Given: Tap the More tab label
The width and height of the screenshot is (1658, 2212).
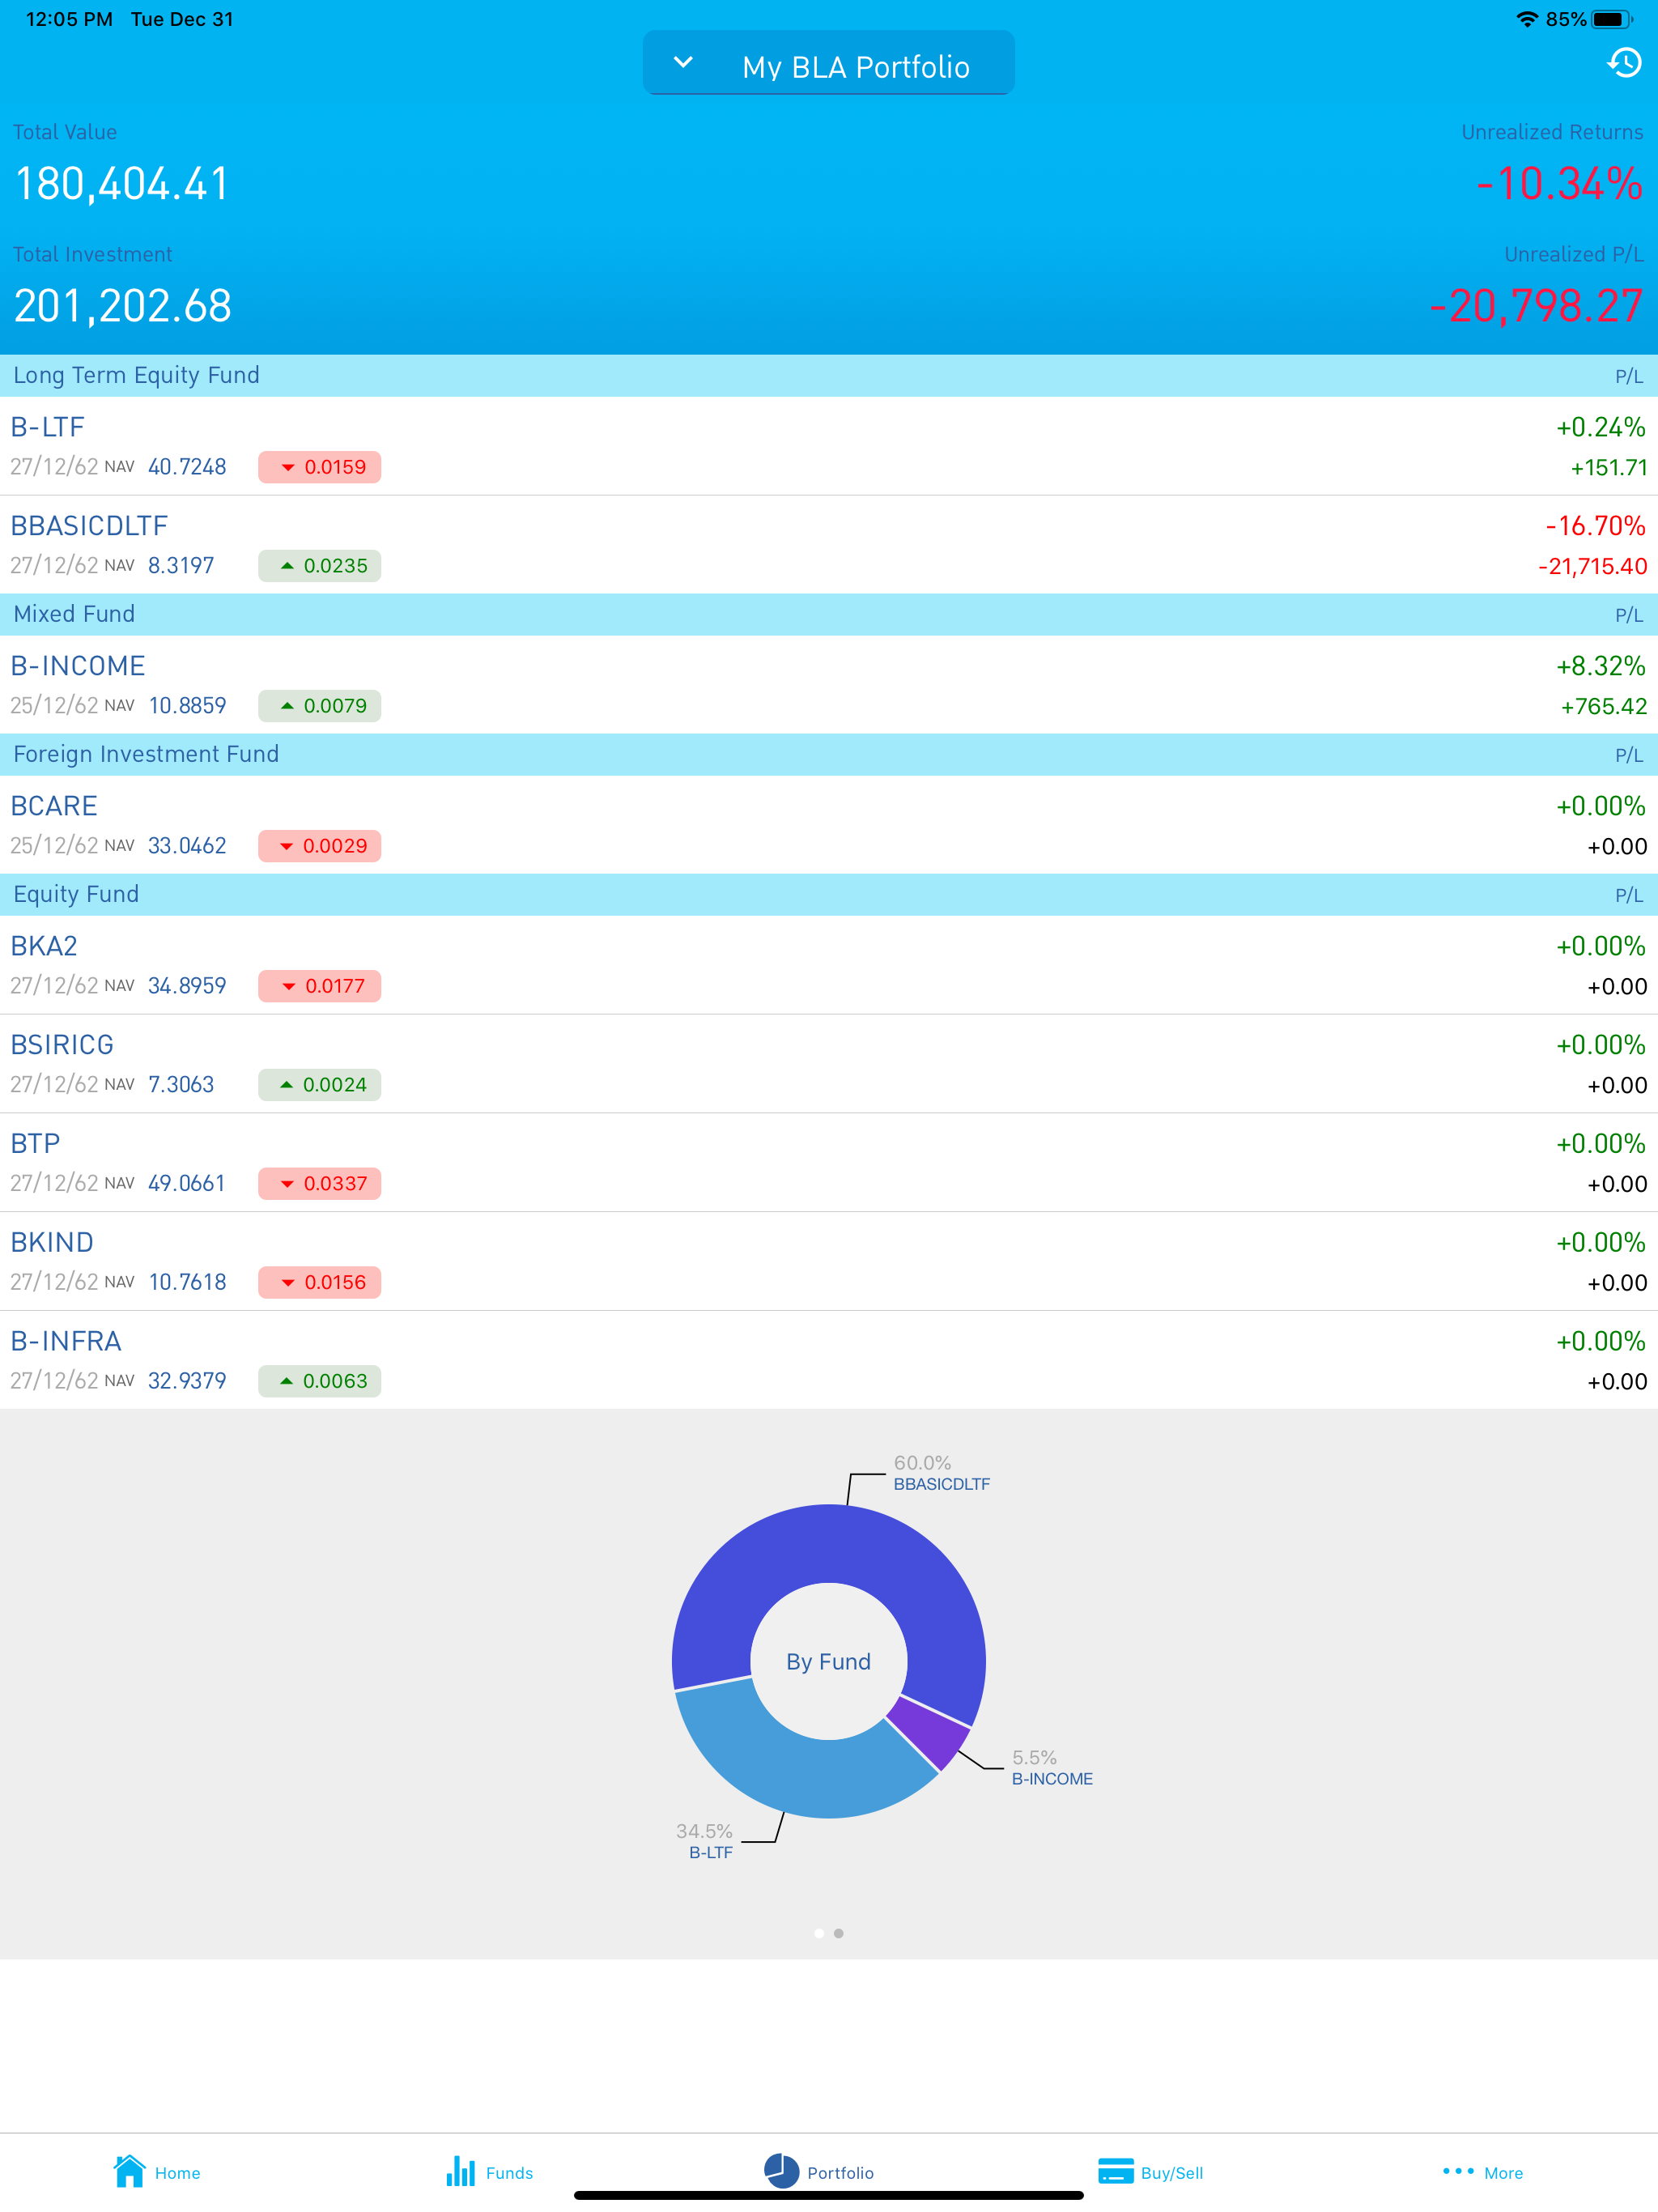Looking at the screenshot, I should pos(1503,2173).
